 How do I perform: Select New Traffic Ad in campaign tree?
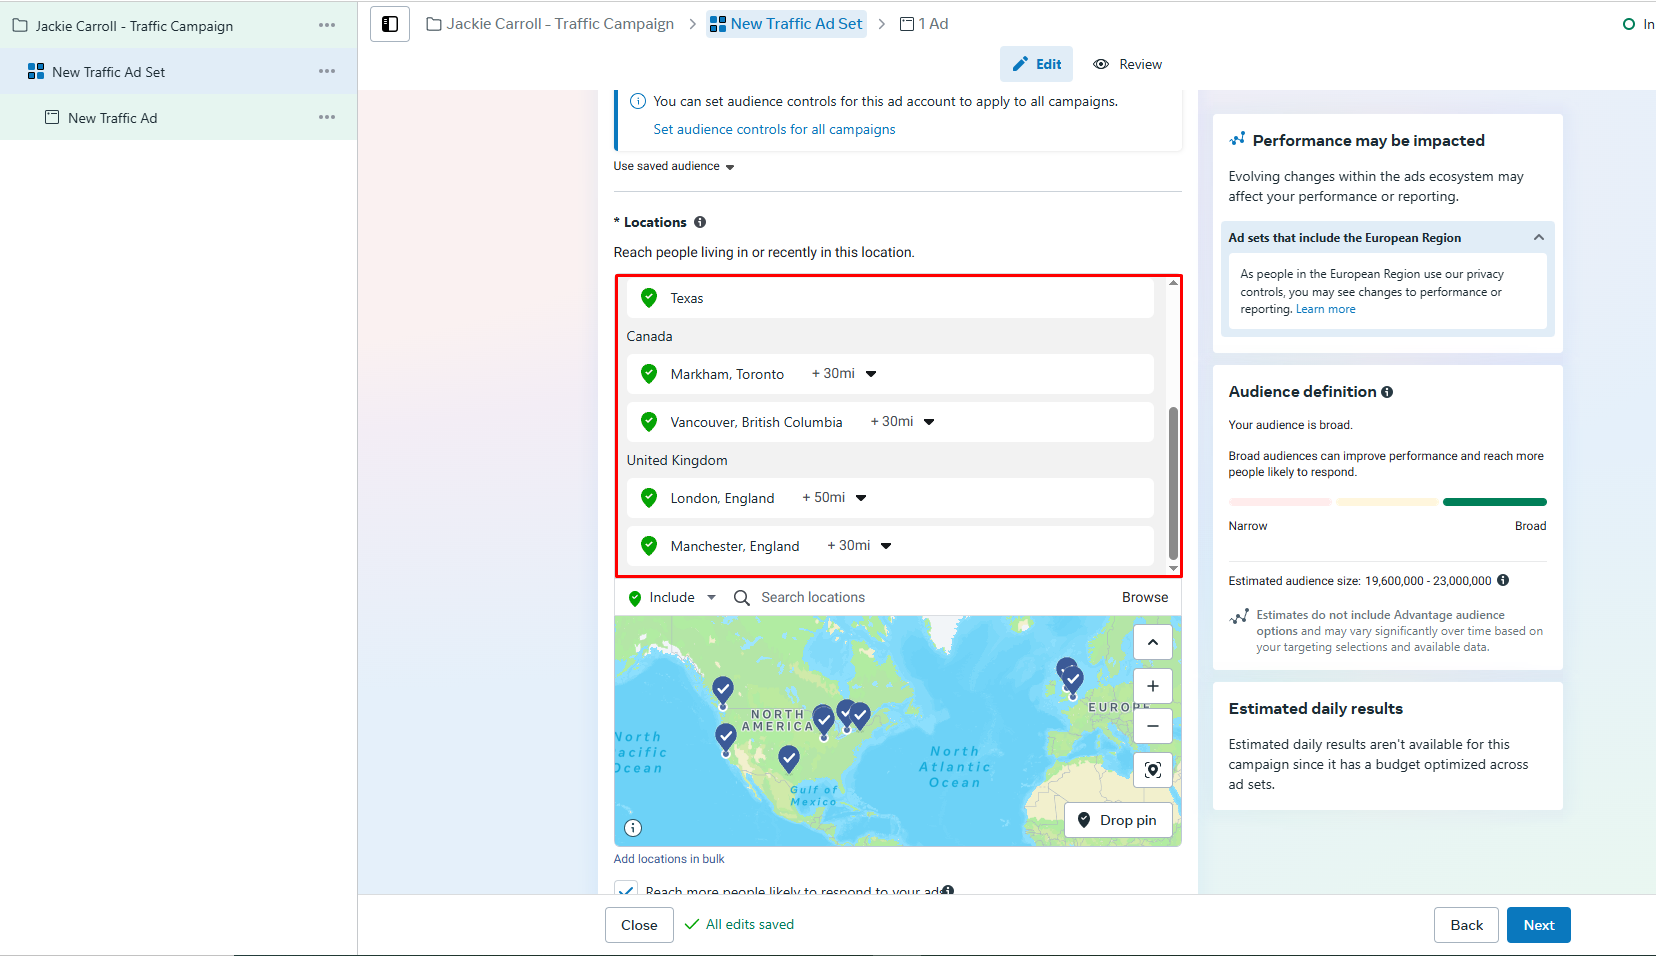113,118
